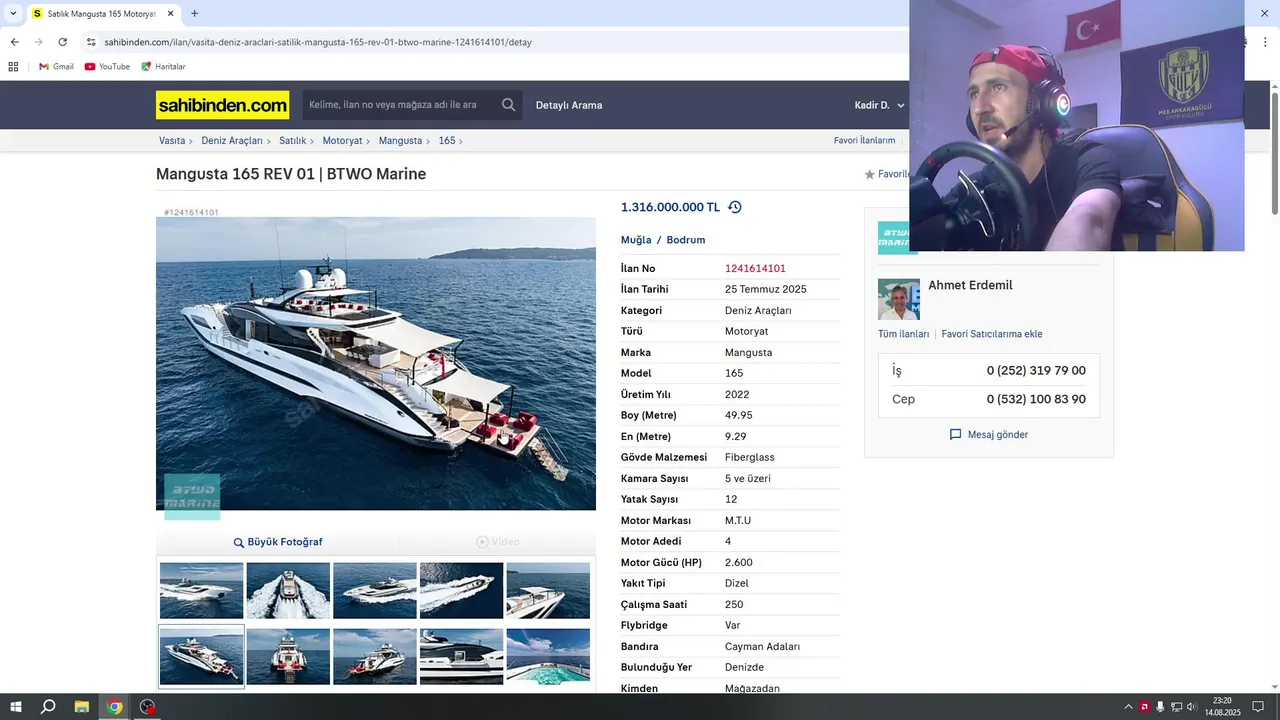Image resolution: width=1280 pixels, height=720 pixels.
Task: Click the listing number 1241614101
Action: tap(755, 268)
